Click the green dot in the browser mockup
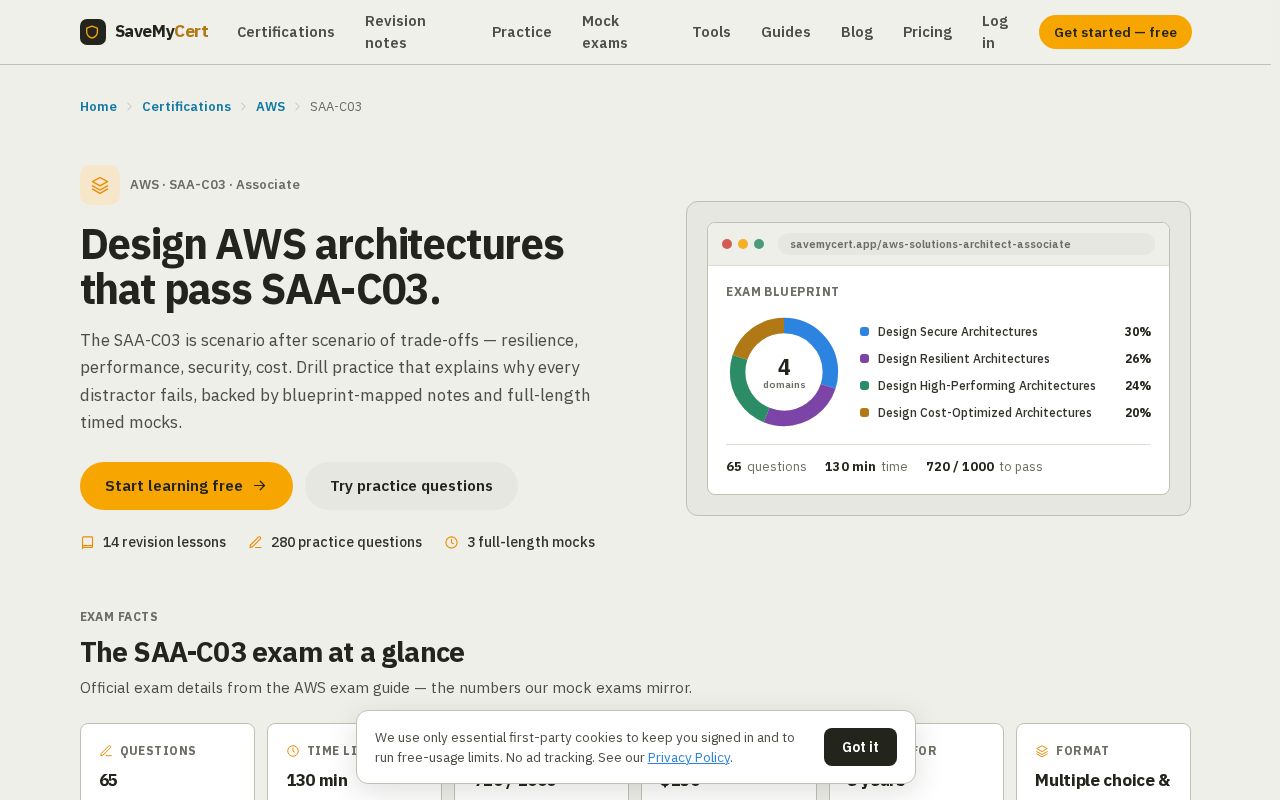1280x800 pixels. (x=759, y=244)
